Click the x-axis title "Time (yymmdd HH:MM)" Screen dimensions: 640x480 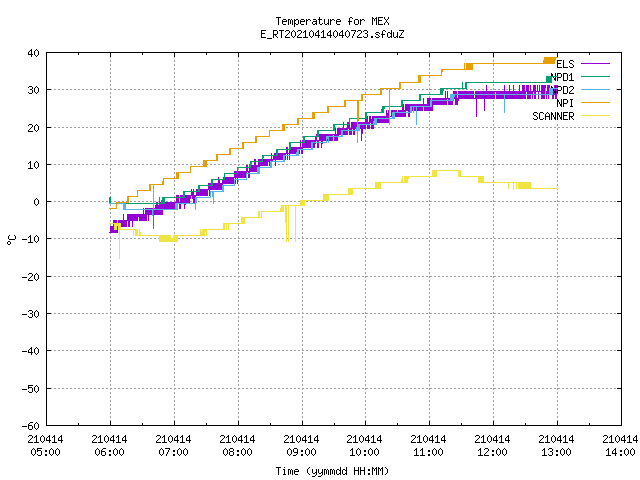[x=332, y=471]
